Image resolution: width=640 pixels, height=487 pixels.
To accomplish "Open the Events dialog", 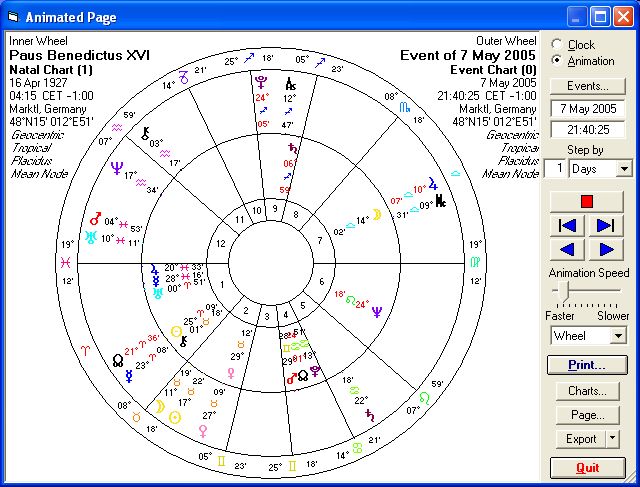I will coord(587,86).
